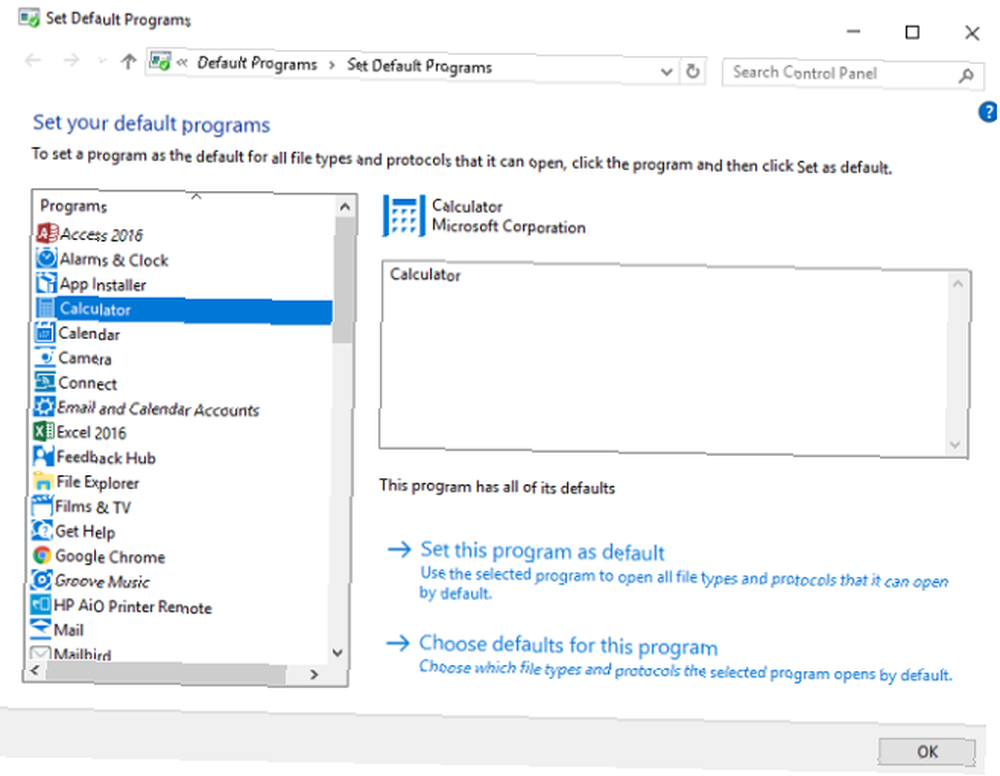Screen dimensions: 1000x776
Task: Click Choose defaults for this program
Action: click(x=568, y=645)
